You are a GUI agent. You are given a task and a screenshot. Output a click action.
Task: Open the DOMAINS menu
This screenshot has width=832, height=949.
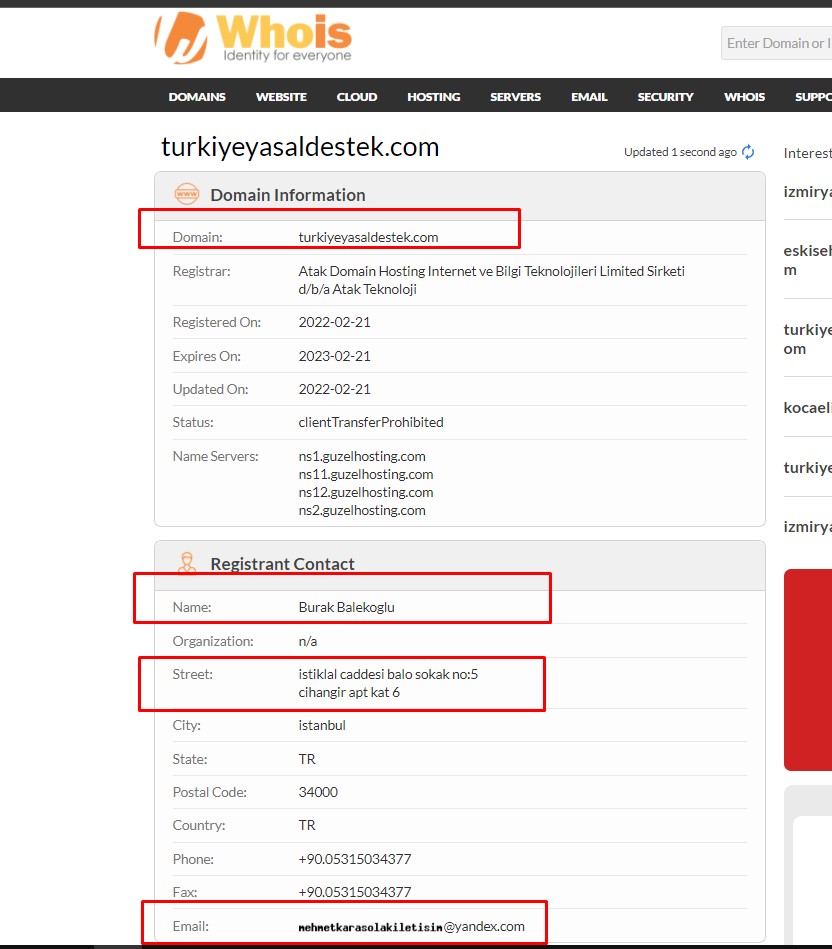point(197,97)
